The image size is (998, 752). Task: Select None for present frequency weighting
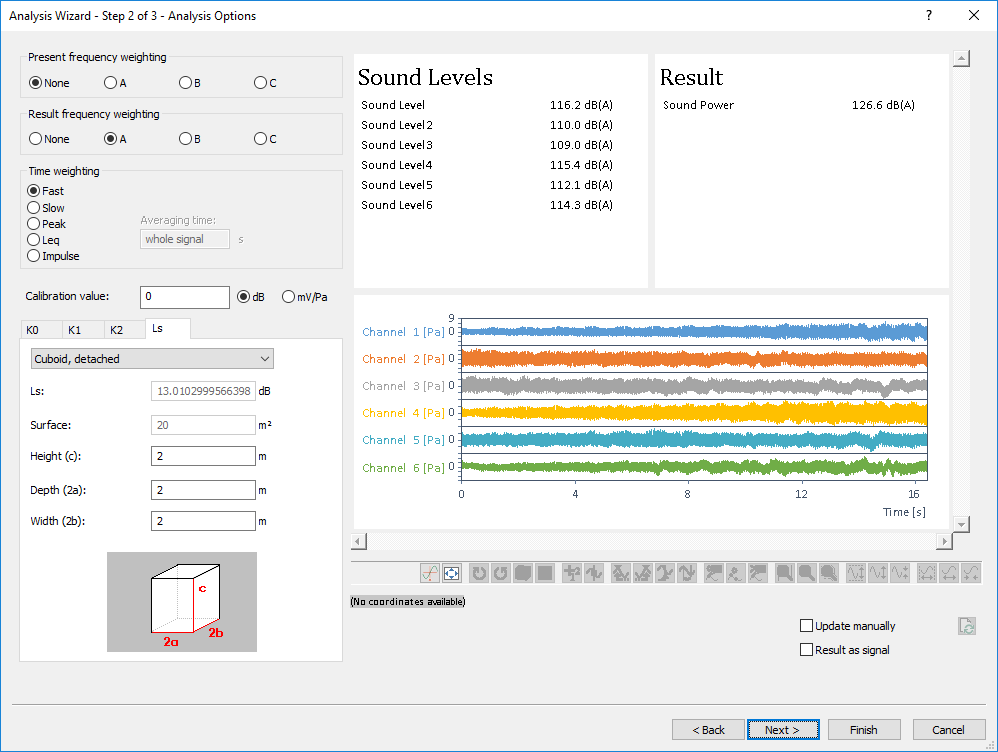point(50,83)
